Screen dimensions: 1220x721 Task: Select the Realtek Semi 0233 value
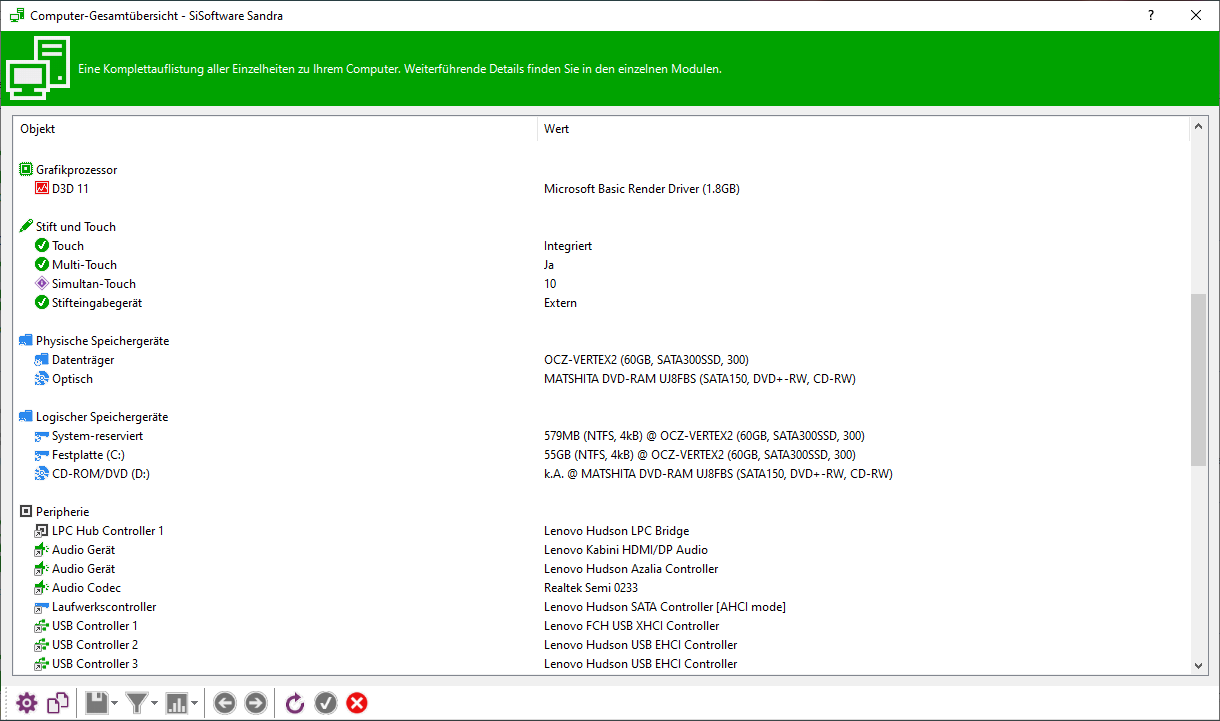pyautogui.click(x=591, y=588)
